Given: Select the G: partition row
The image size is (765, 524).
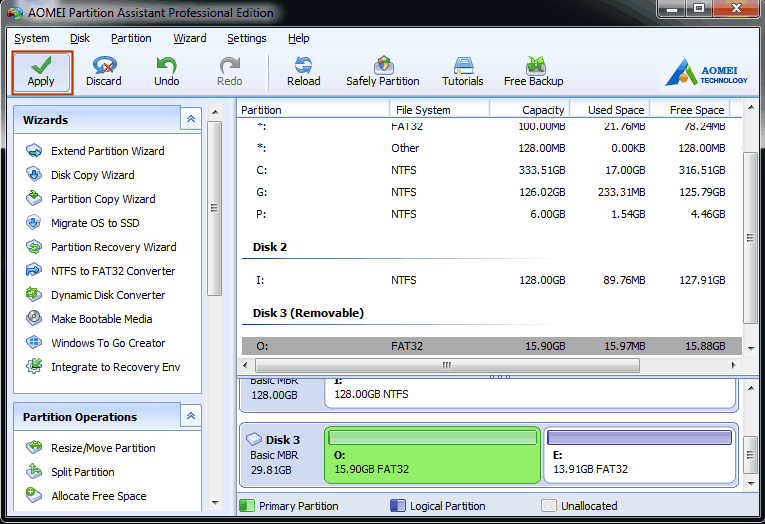Looking at the screenshot, I should tap(491, 192).
